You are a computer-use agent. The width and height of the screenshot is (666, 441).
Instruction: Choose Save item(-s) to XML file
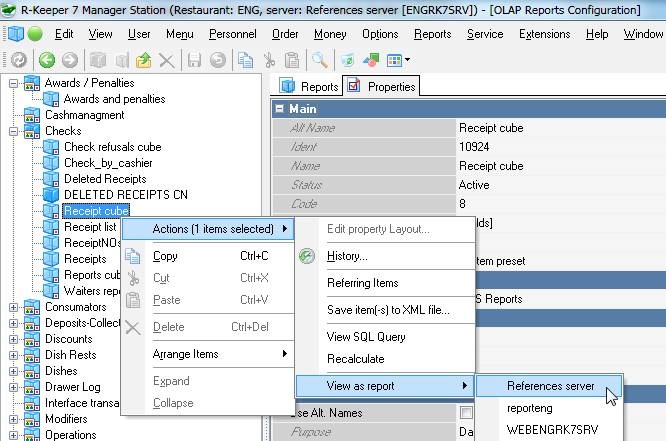(x=388, y=310)
